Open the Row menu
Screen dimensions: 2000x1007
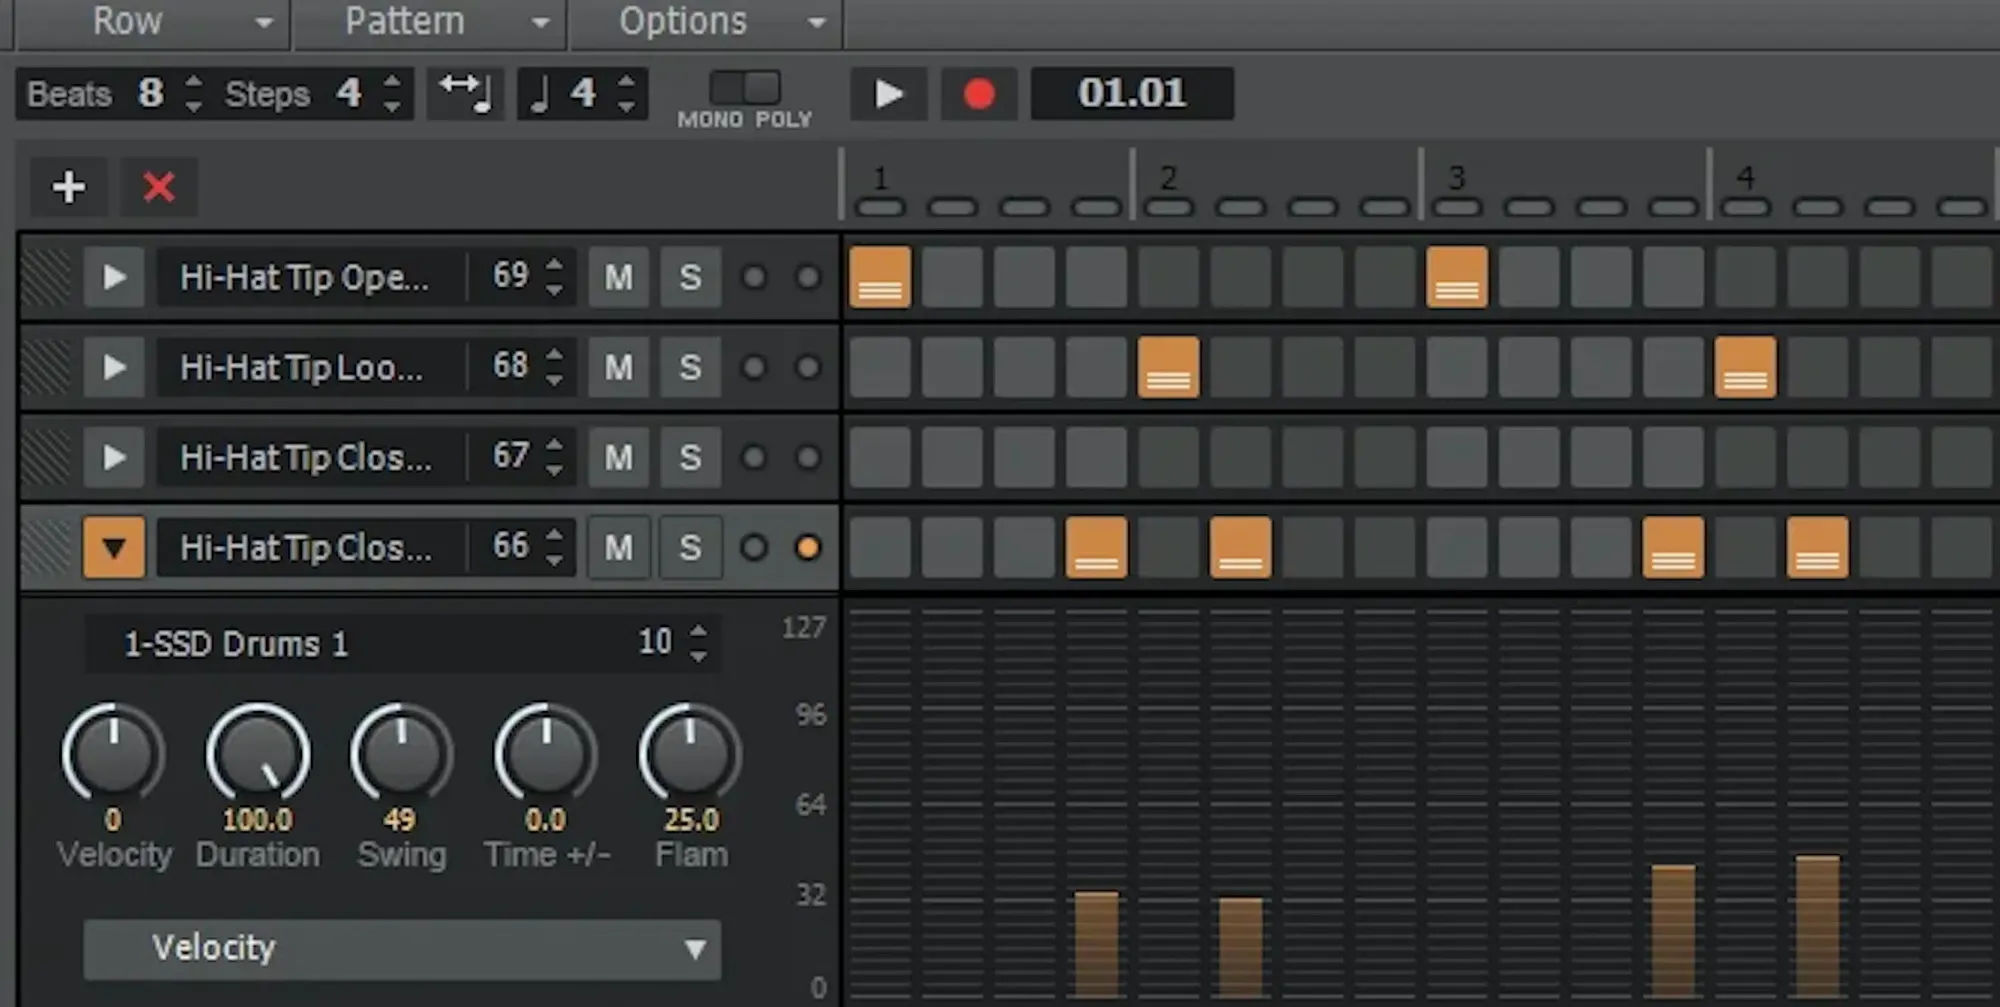[x=150, y=22]
